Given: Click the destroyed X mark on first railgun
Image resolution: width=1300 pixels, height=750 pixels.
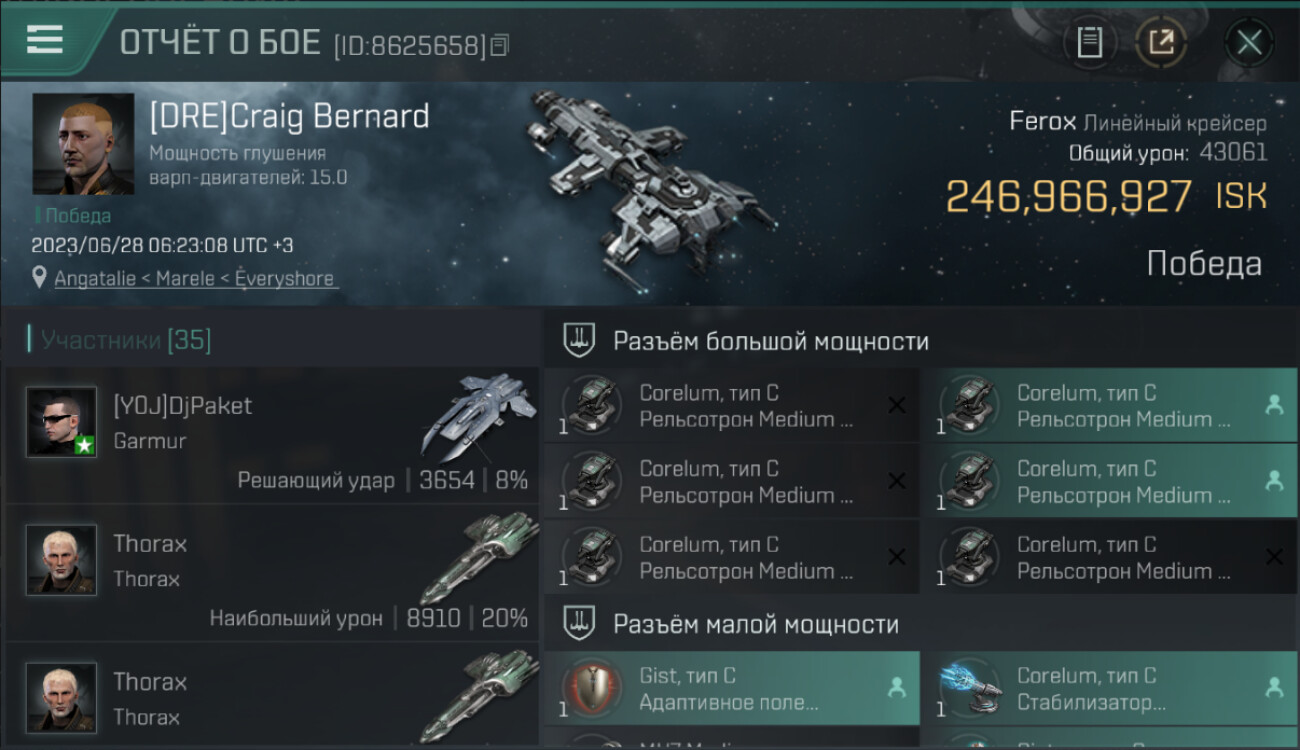Looking at the screenshot, I should click(x=897, y=405).
